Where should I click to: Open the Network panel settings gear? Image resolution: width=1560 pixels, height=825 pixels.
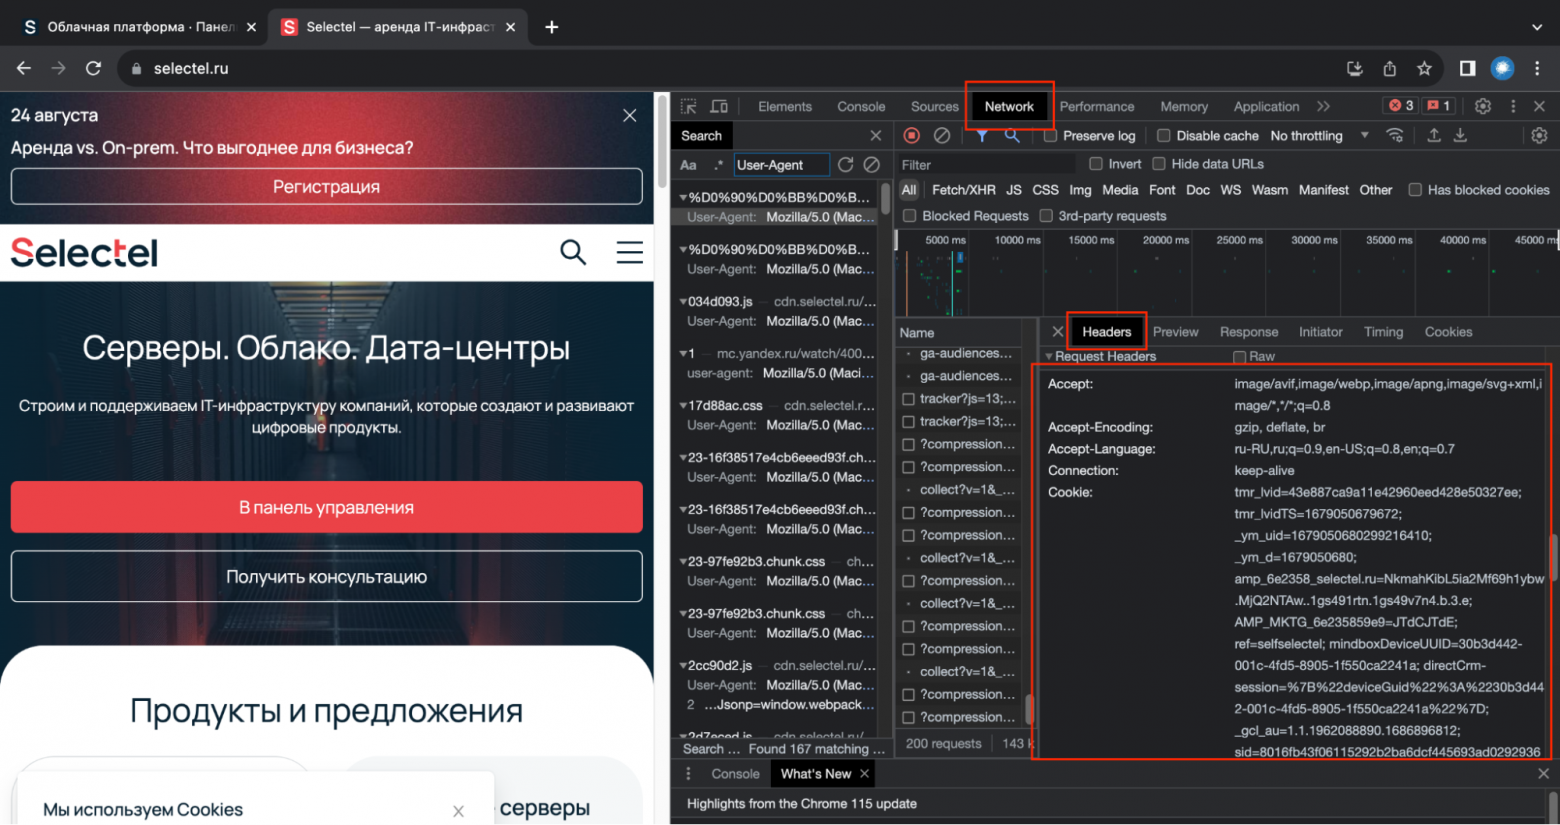pos(1539,135)
